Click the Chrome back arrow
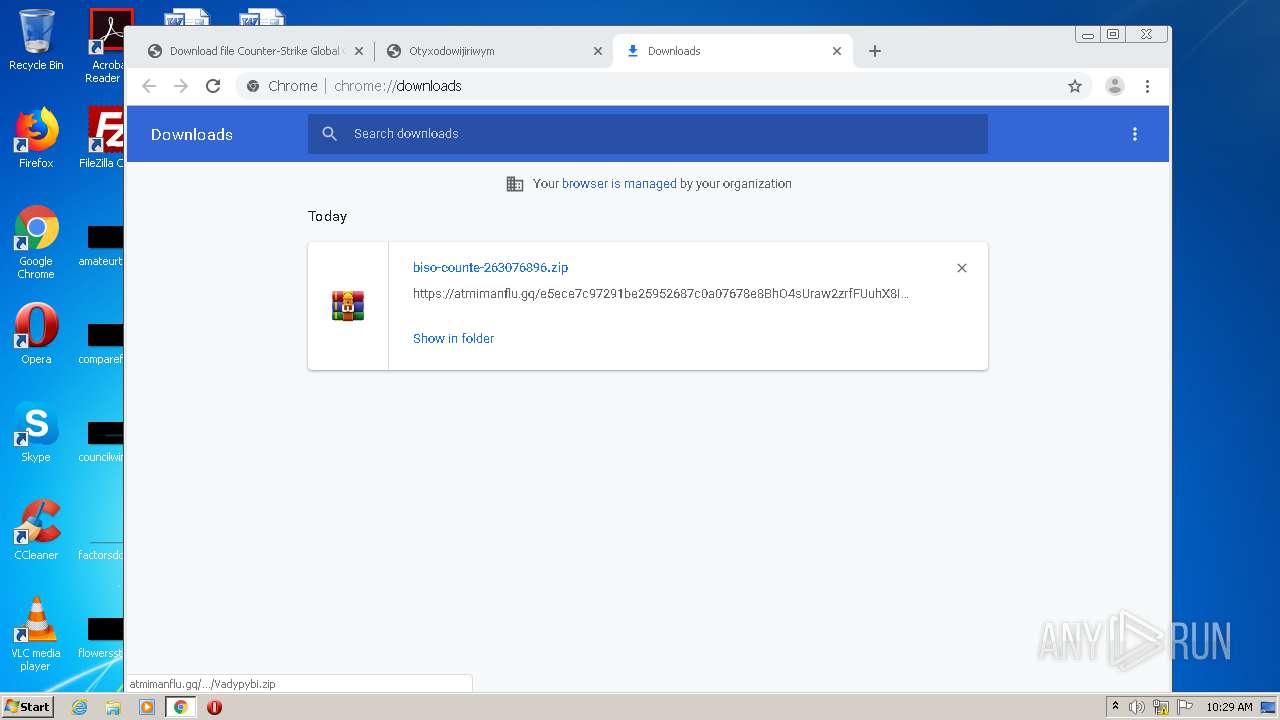Image resolution: width=1280 pixels, height=720 pixels. tap(149, 86)
